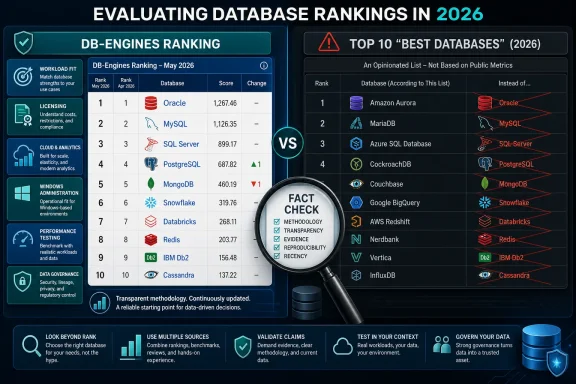Click the Databricks link in ranking table
Image resolution: width=576 pixels, height=384 pixels.
tap(180, 222)
